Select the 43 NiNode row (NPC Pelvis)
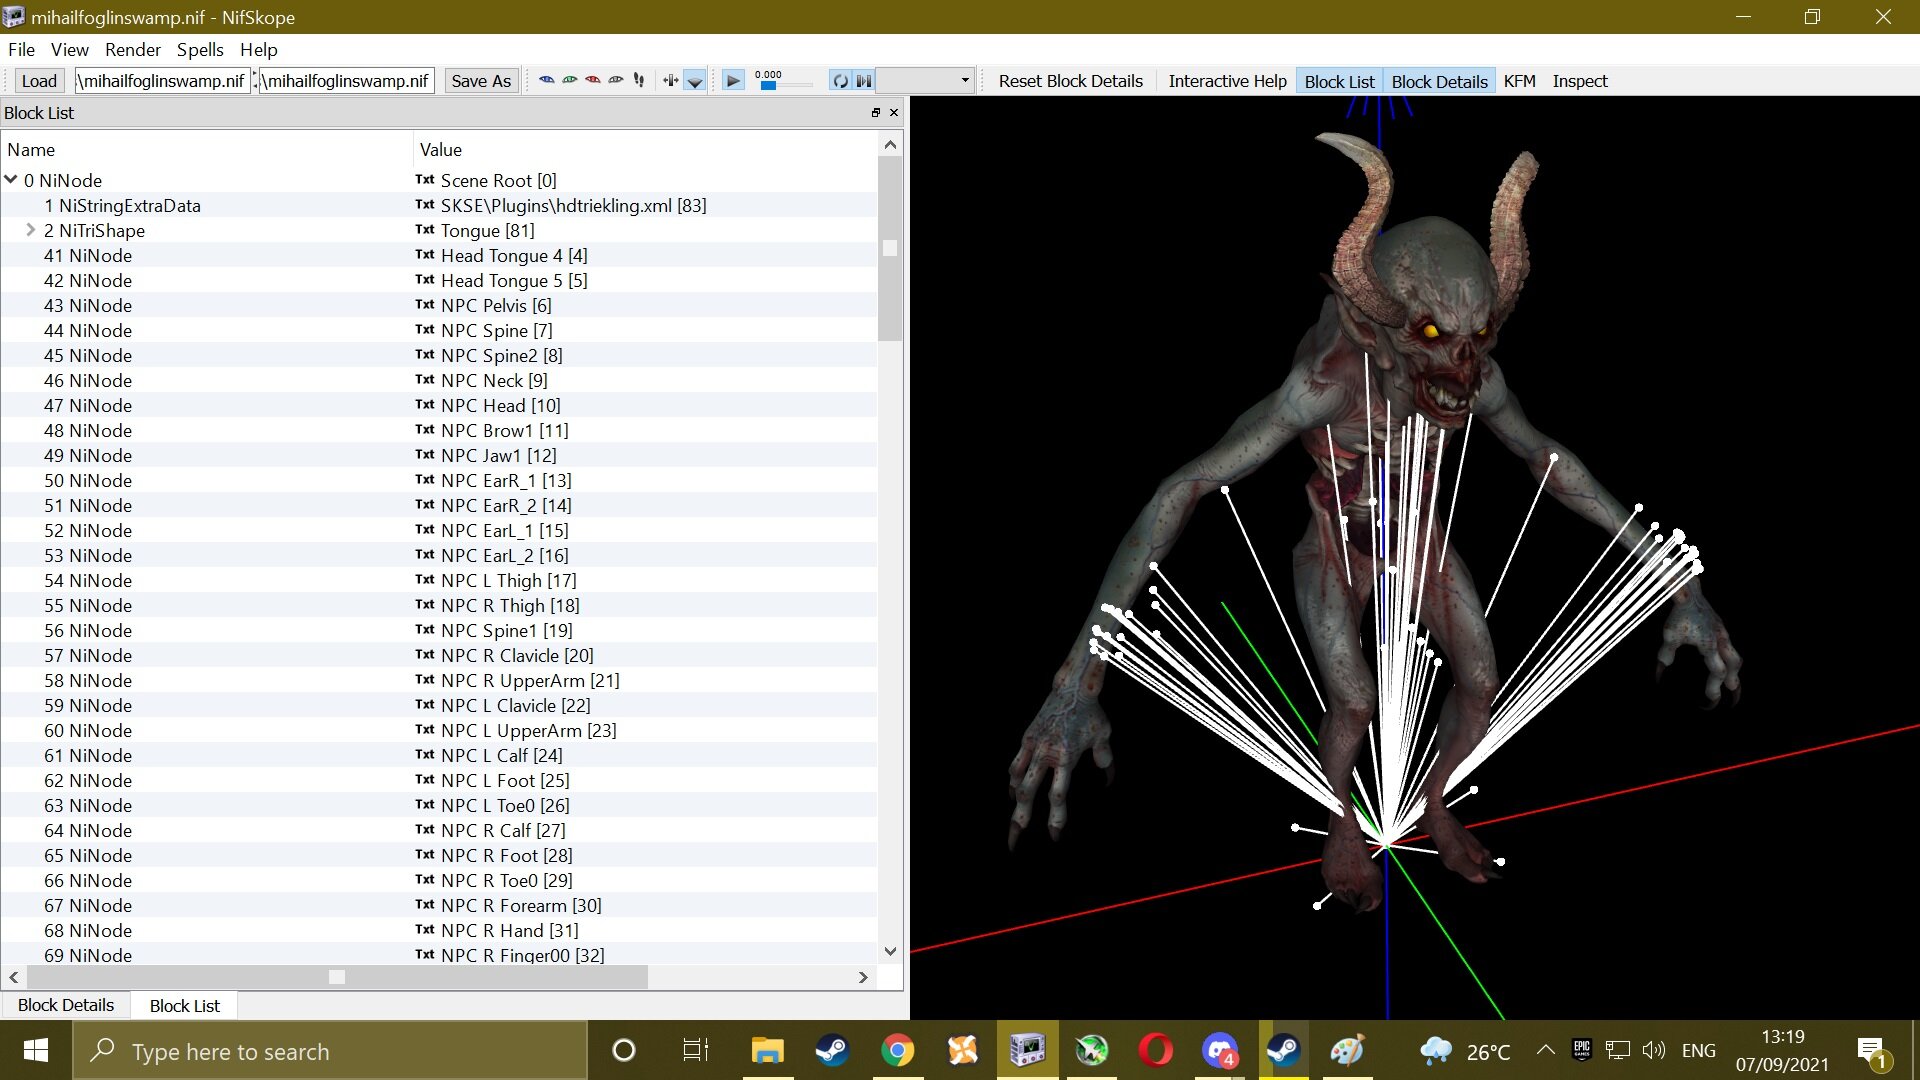 [x=439, y=305]
